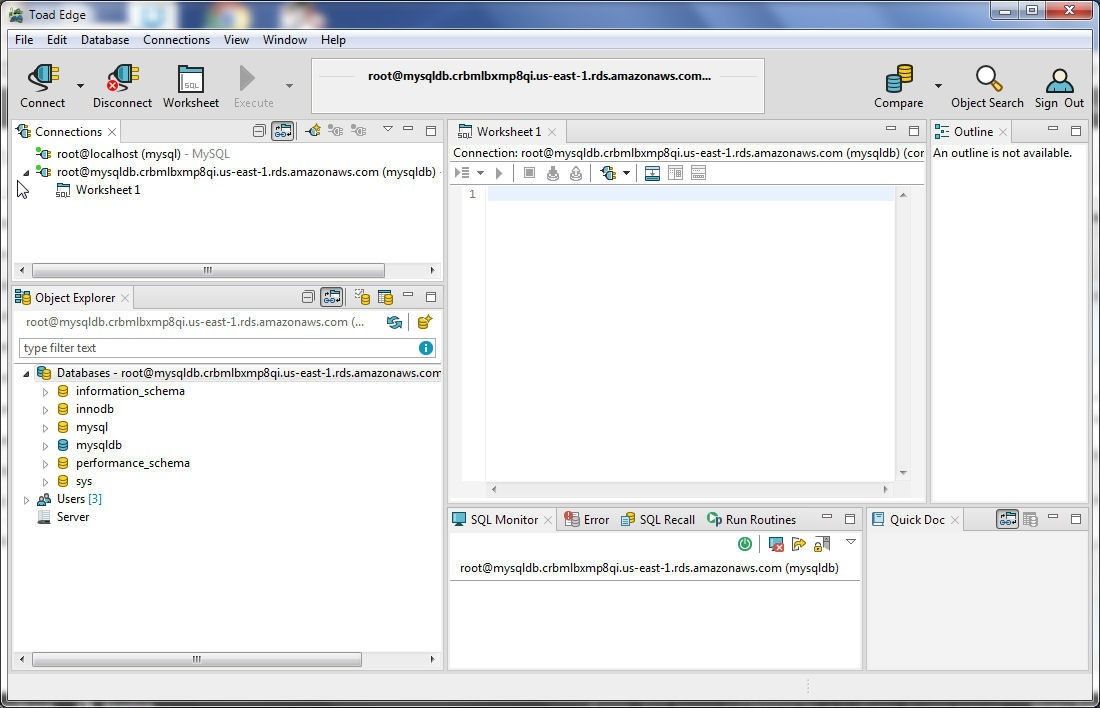Open the Object Search tool
1100x708 pixels.
987,86
